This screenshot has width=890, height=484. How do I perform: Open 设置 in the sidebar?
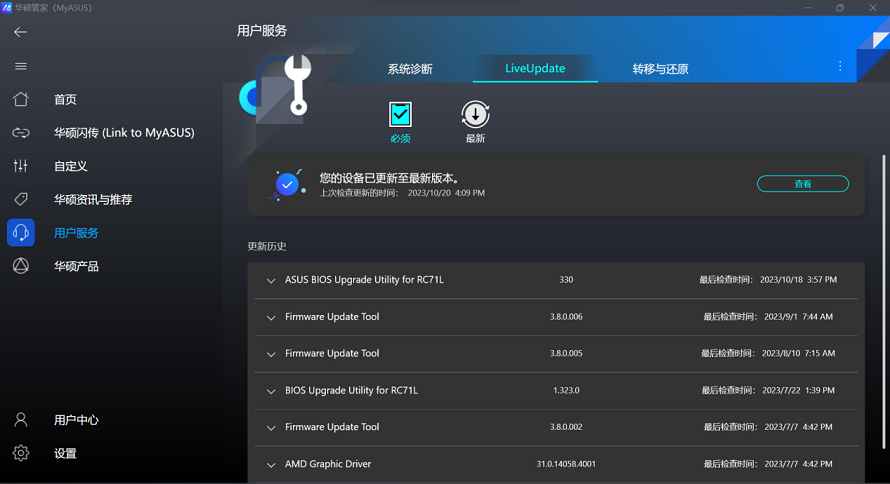click(x=65, y=453)
